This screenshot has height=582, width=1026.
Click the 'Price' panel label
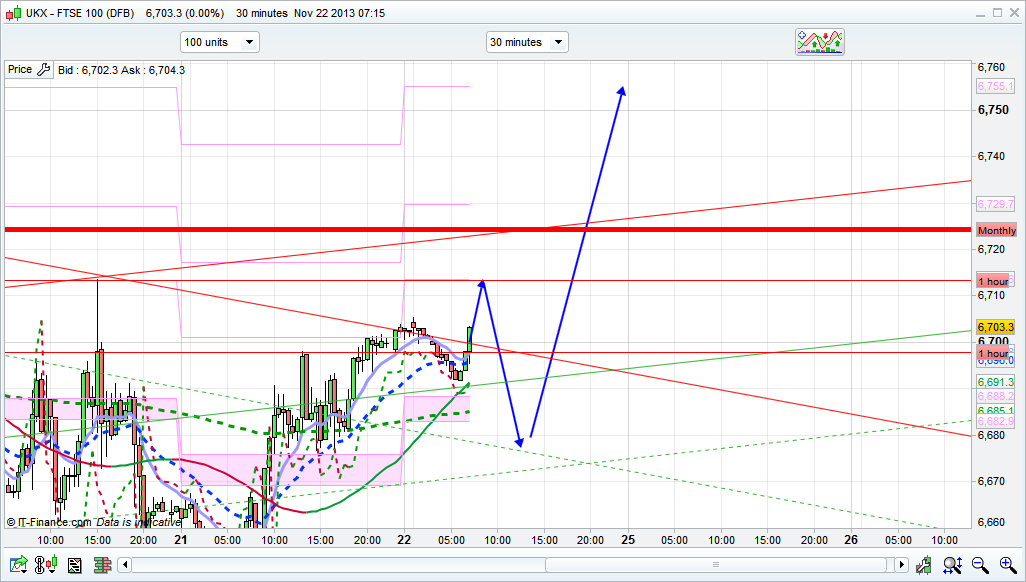click(20, 70)
